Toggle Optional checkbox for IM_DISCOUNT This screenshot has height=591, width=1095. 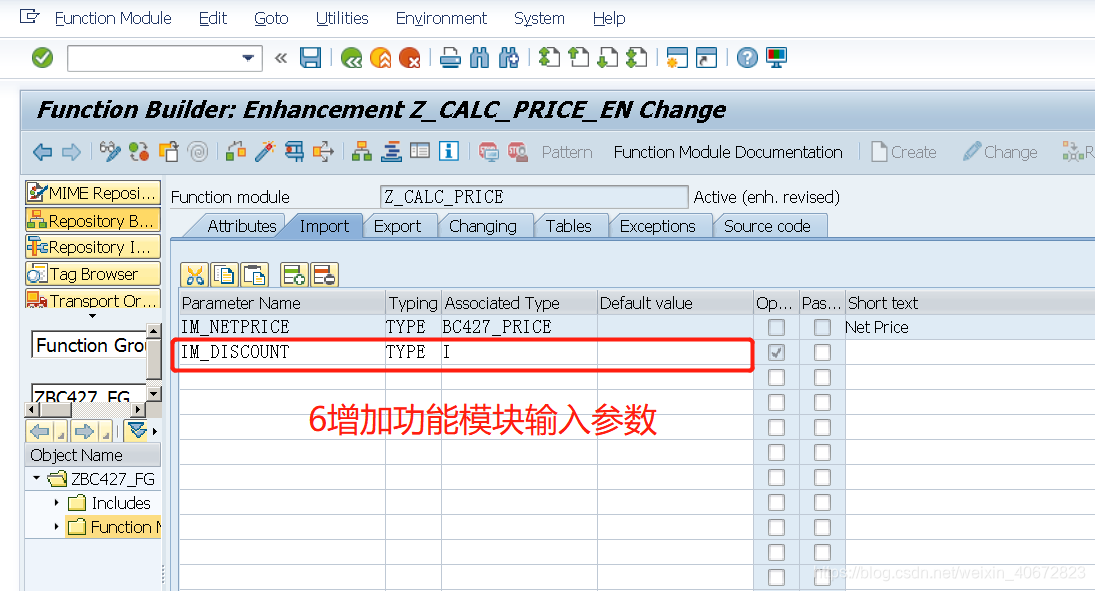click(776, 352)
